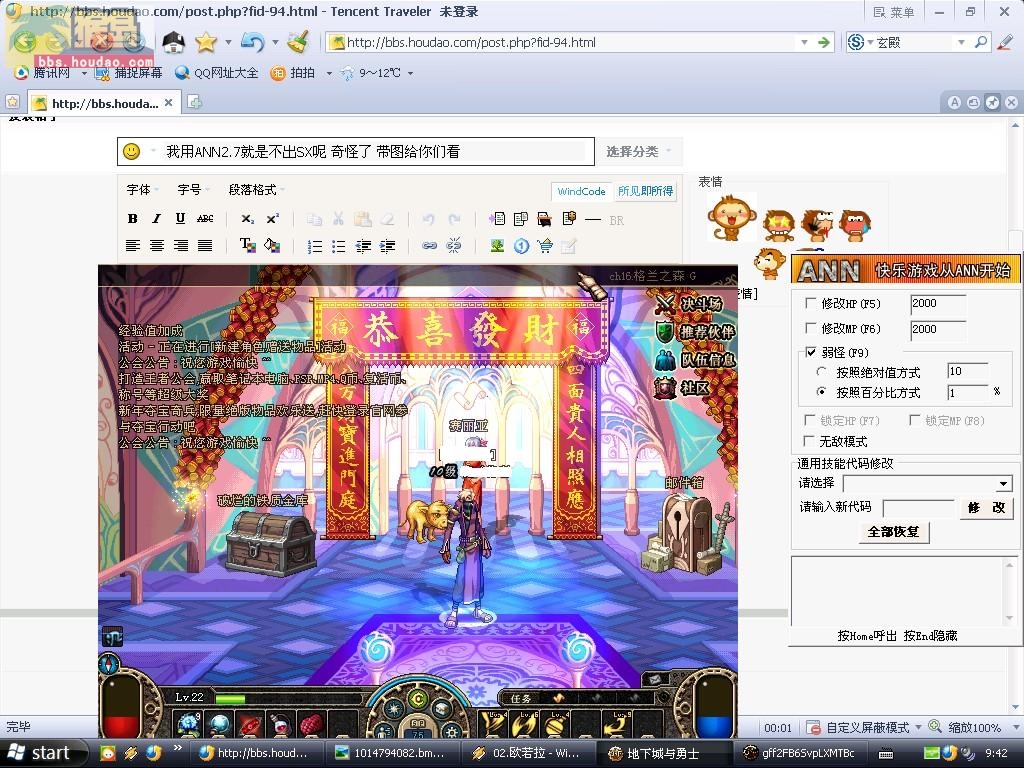
Task: Insert horizontal rule line
Action: click(593, 220)
